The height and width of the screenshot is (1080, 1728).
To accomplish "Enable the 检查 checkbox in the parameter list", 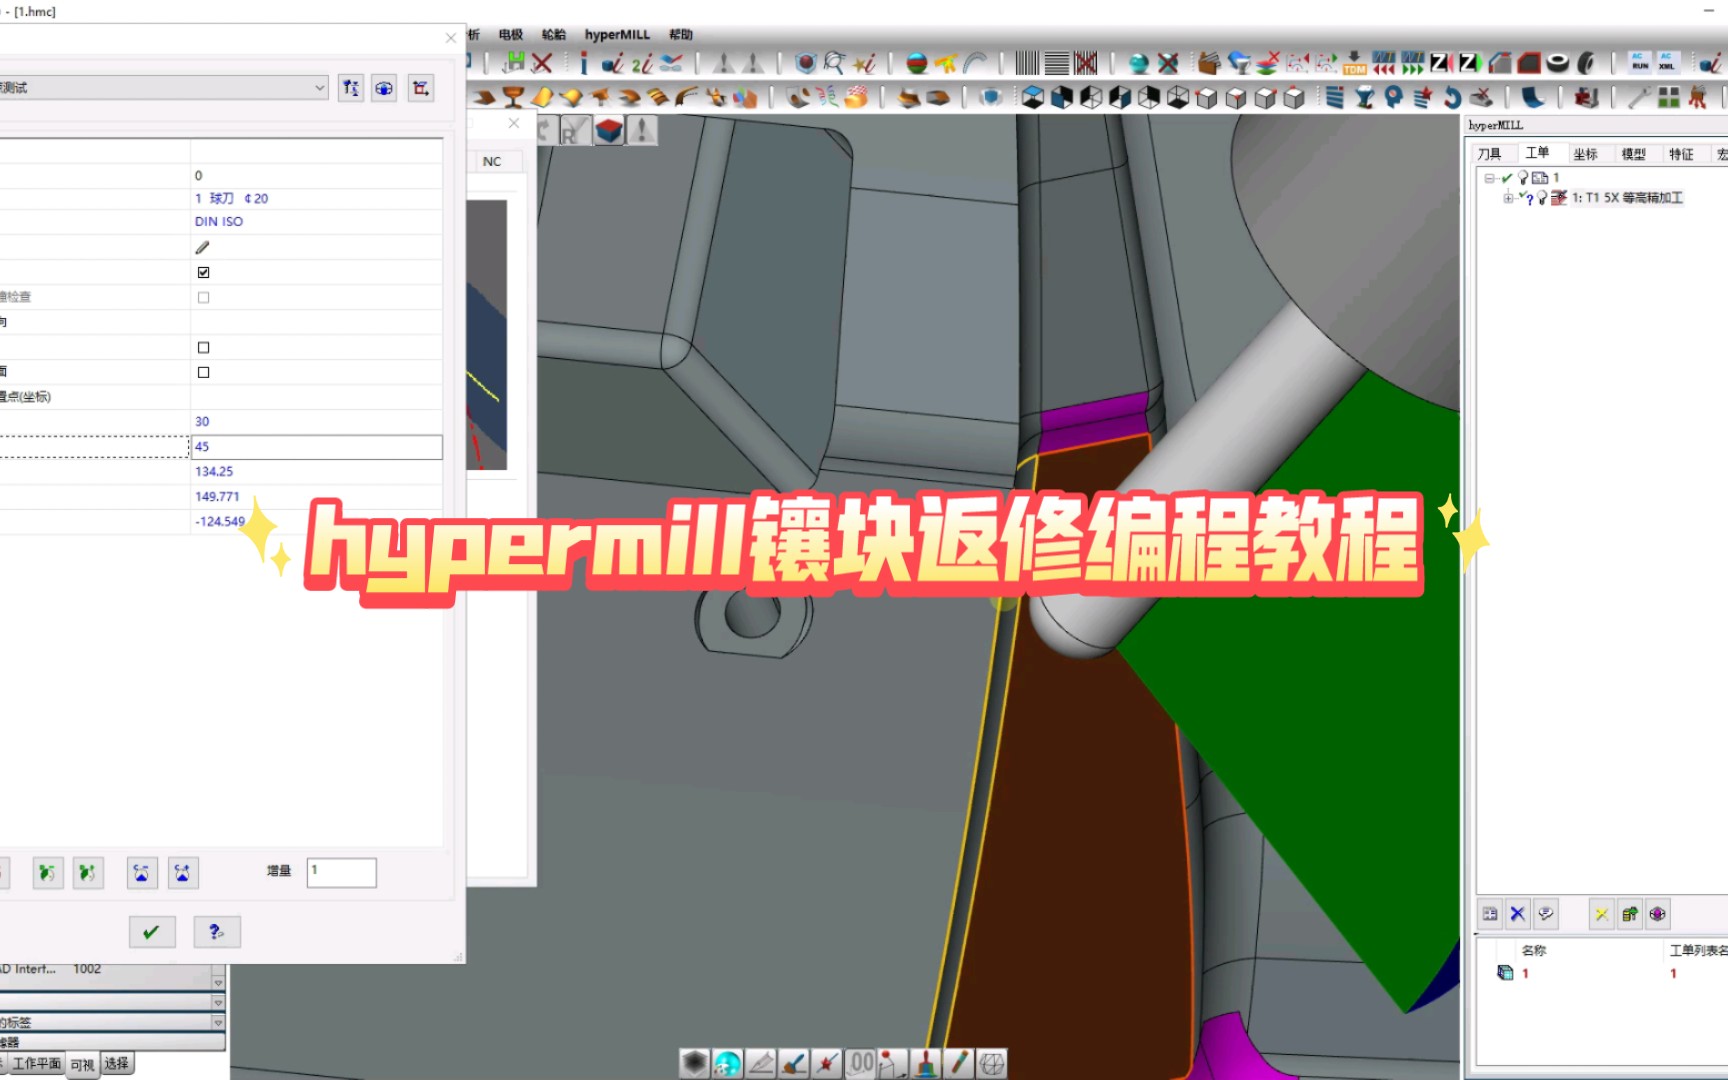I will pos(203,296).
